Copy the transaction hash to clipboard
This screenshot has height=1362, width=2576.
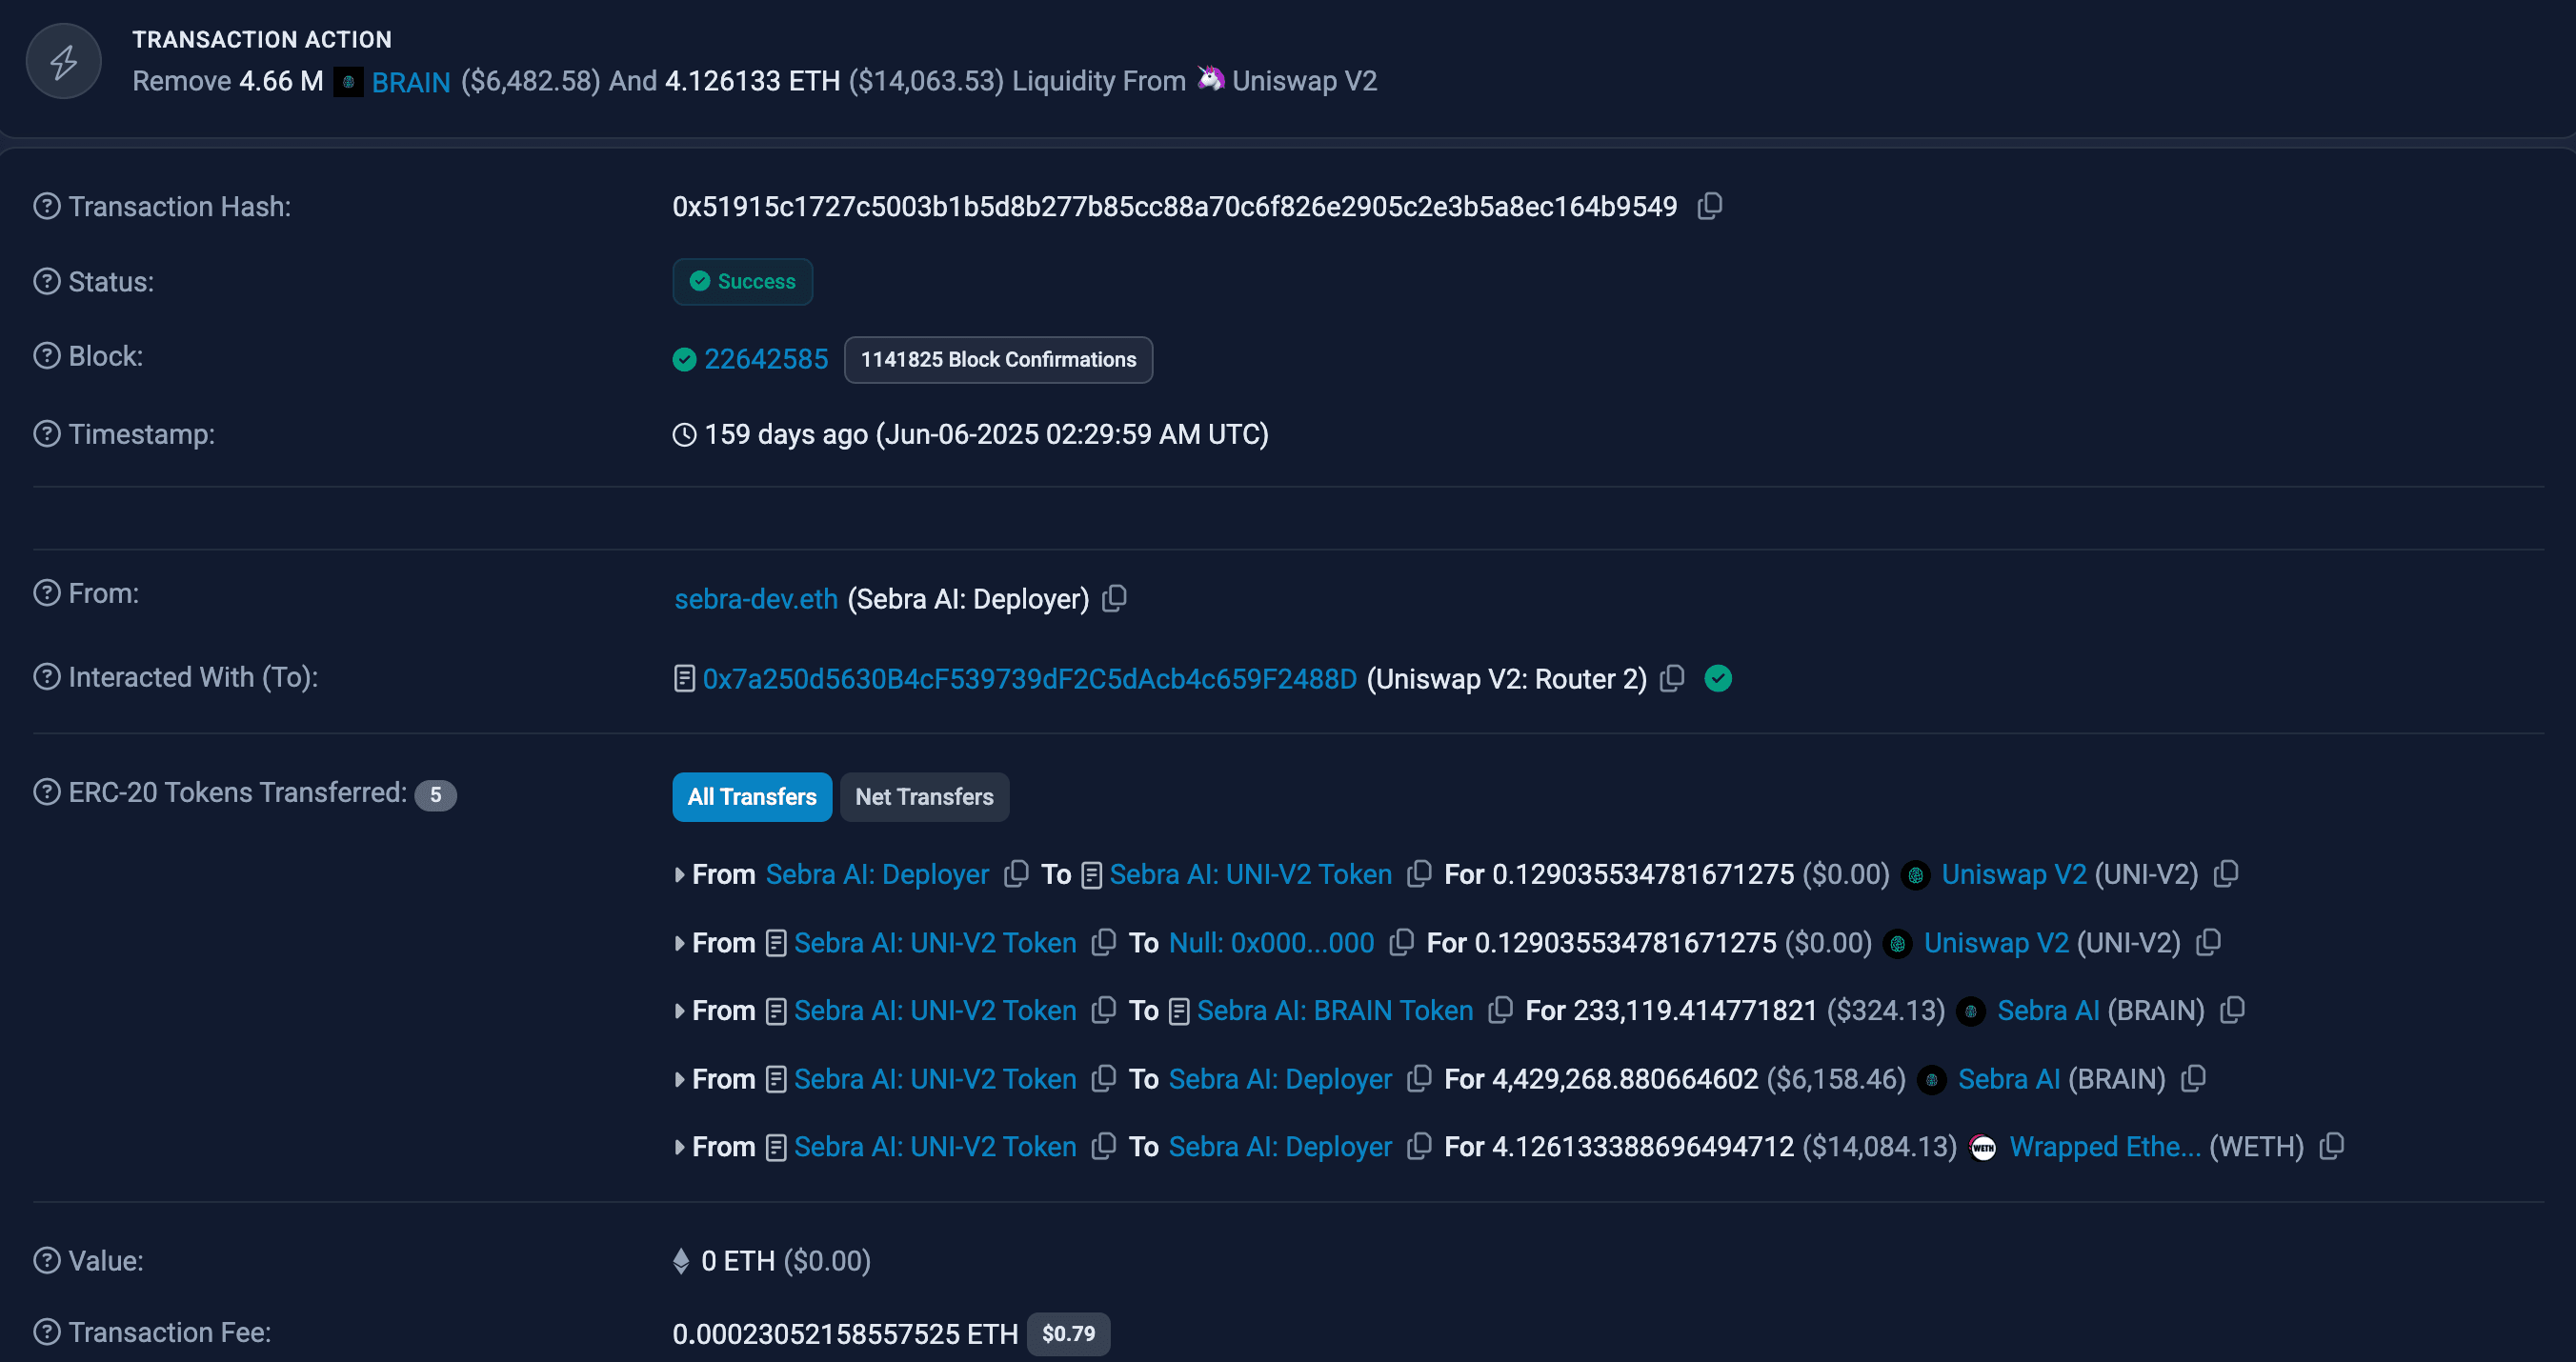(x=1710, y=206)
